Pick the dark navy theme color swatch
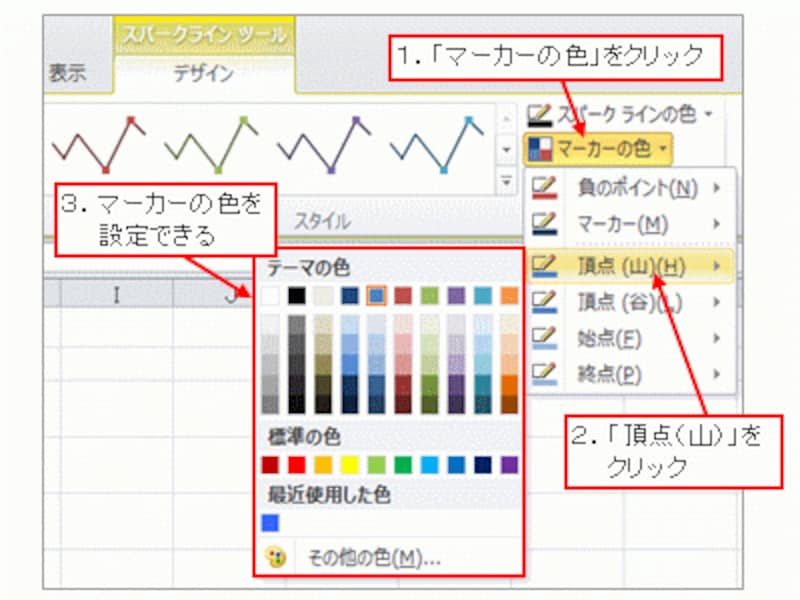The height and width of the screenshot is (600, 800). click(350, 296)
